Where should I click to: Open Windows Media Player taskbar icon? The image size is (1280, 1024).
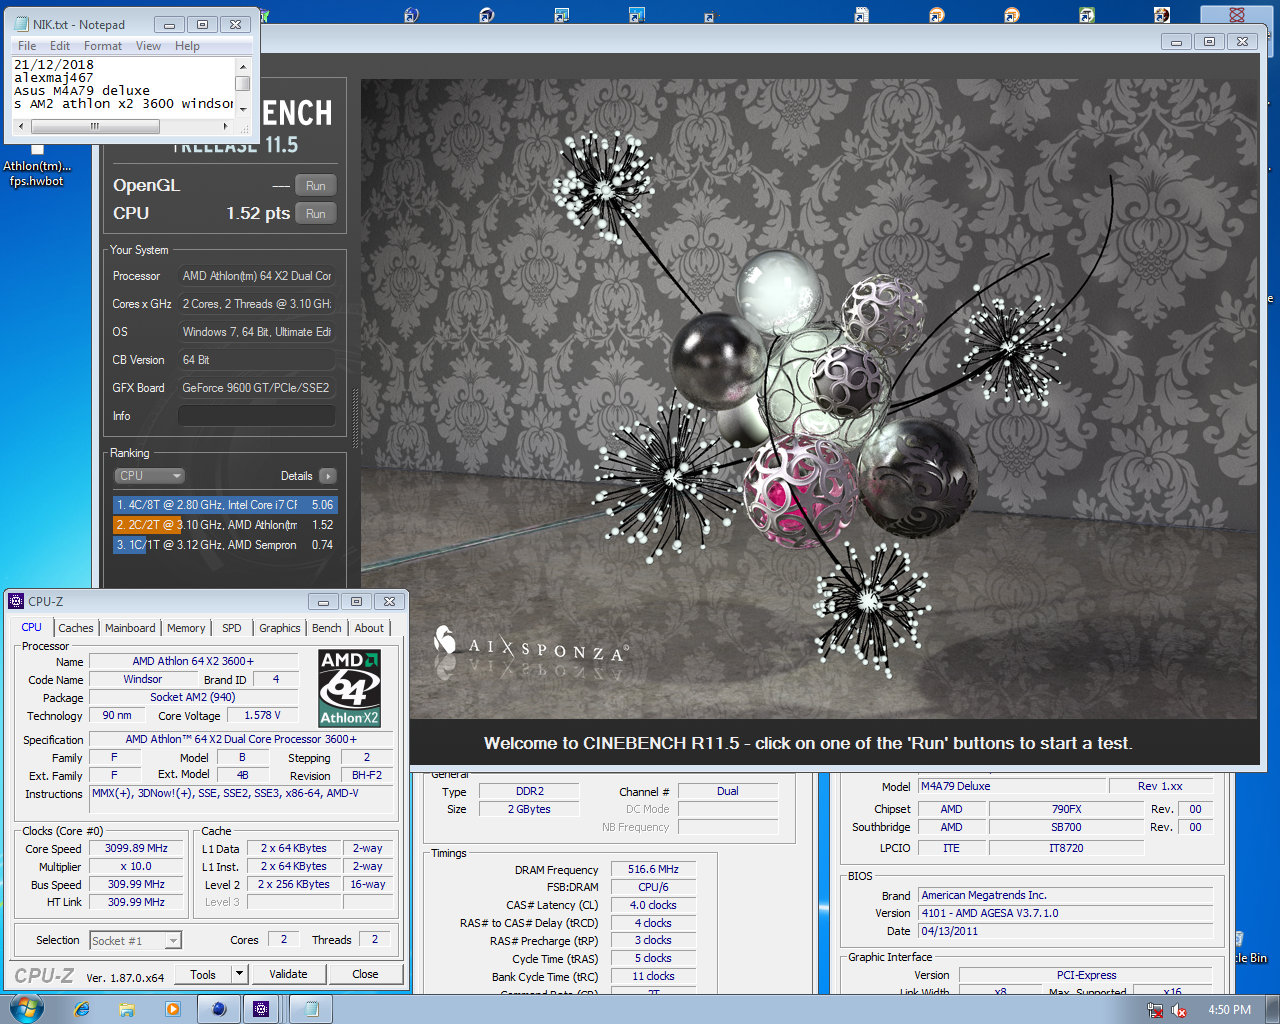(173, 1009)
